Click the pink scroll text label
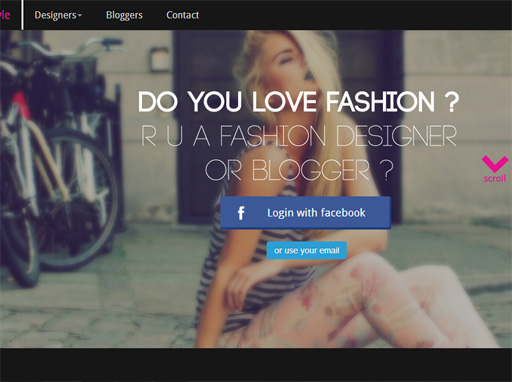Screen dimensions: 512x382 point(495,178)
